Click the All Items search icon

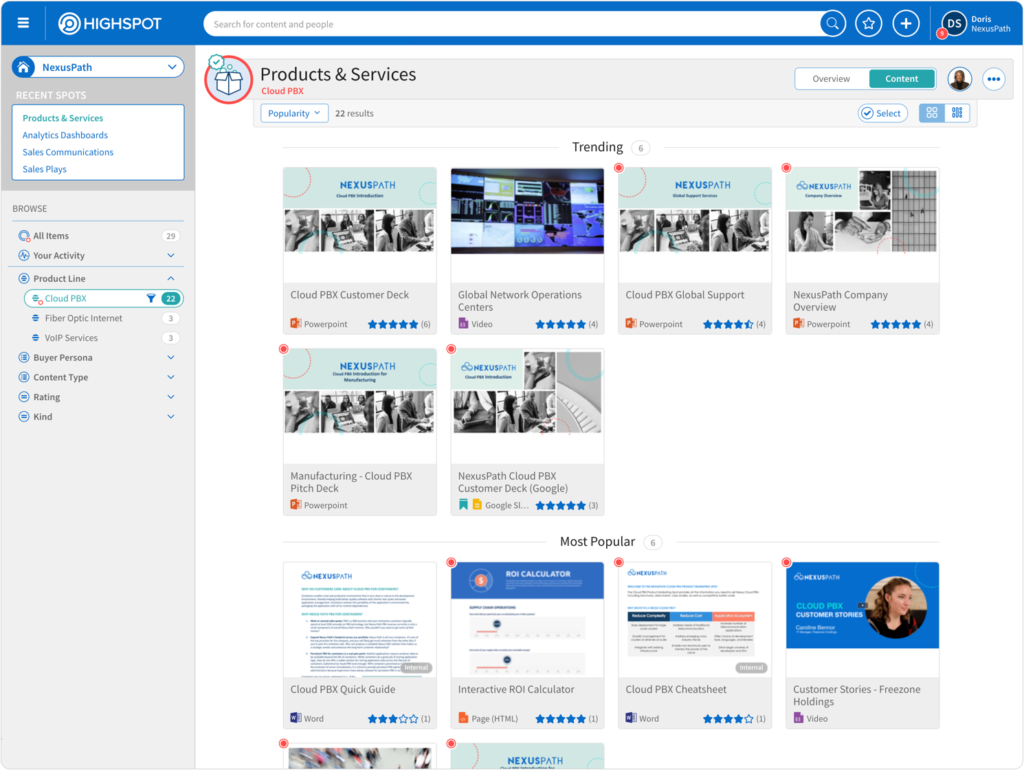[x=24, y=236]
